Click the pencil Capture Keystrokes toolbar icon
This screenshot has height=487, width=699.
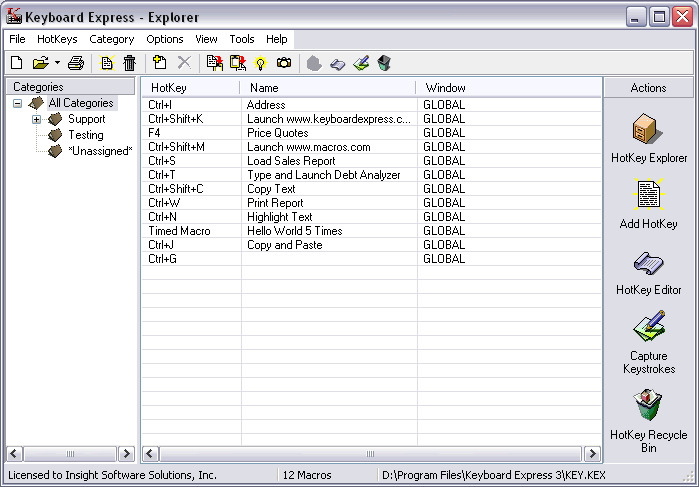tap(361, 63)
